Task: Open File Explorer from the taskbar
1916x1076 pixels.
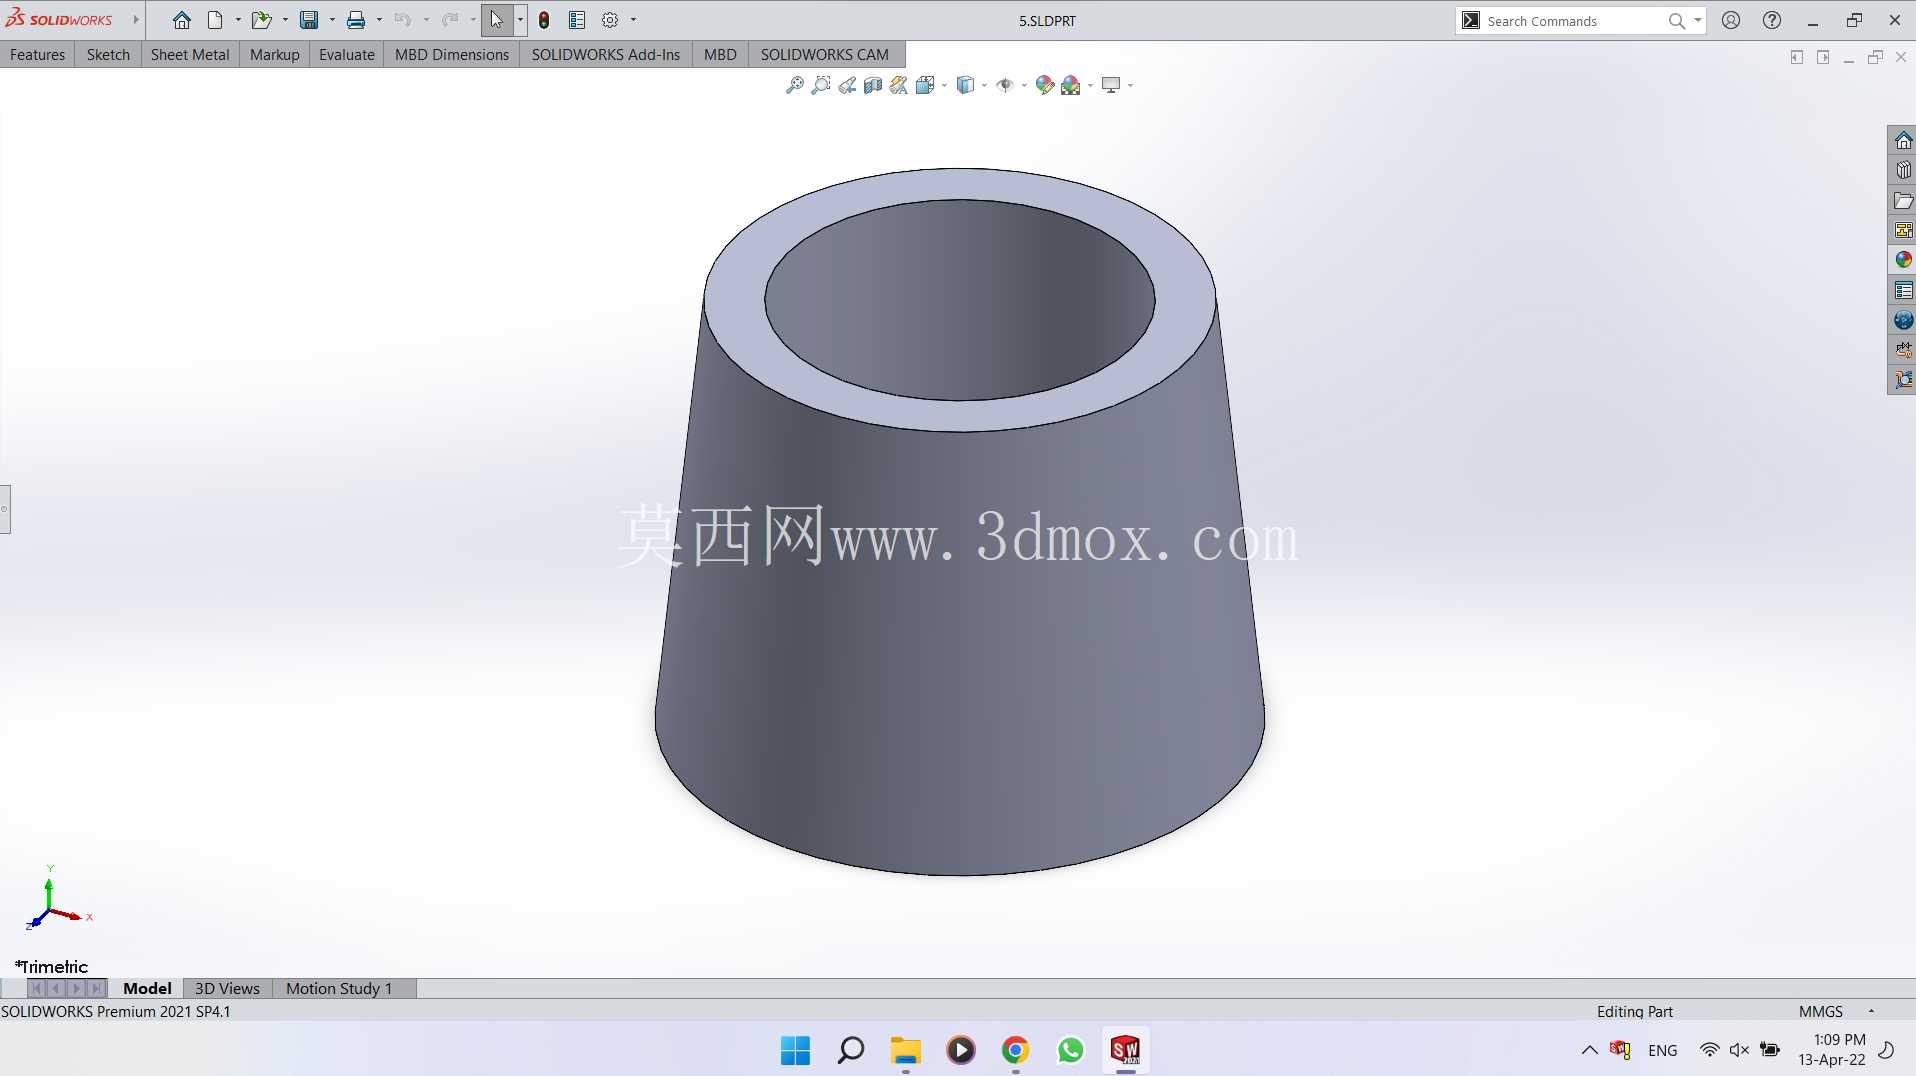Action: (906, 1050)
